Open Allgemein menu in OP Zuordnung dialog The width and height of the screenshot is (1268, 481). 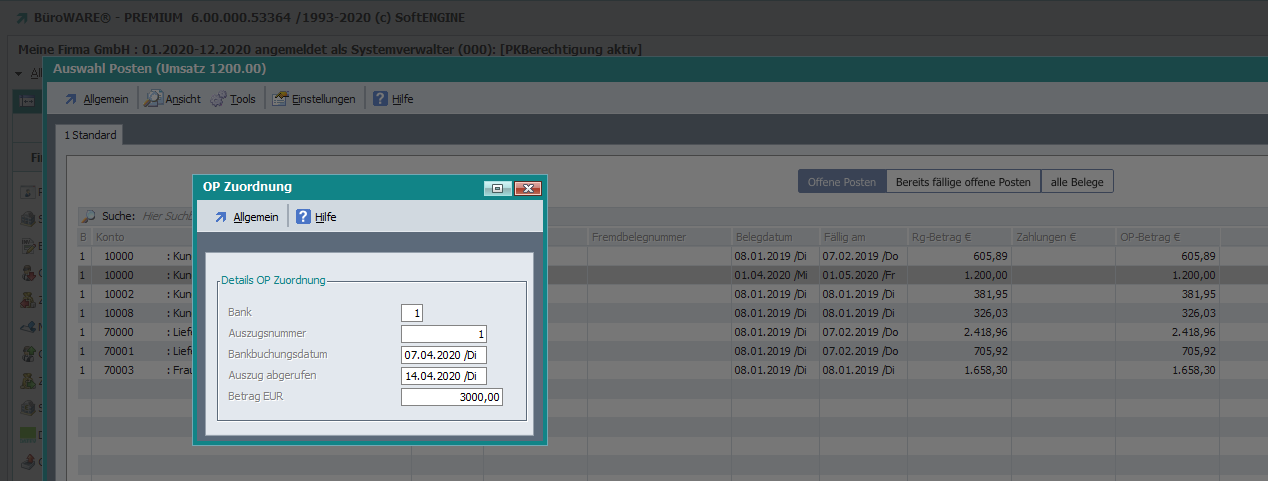tap(255, 217)
